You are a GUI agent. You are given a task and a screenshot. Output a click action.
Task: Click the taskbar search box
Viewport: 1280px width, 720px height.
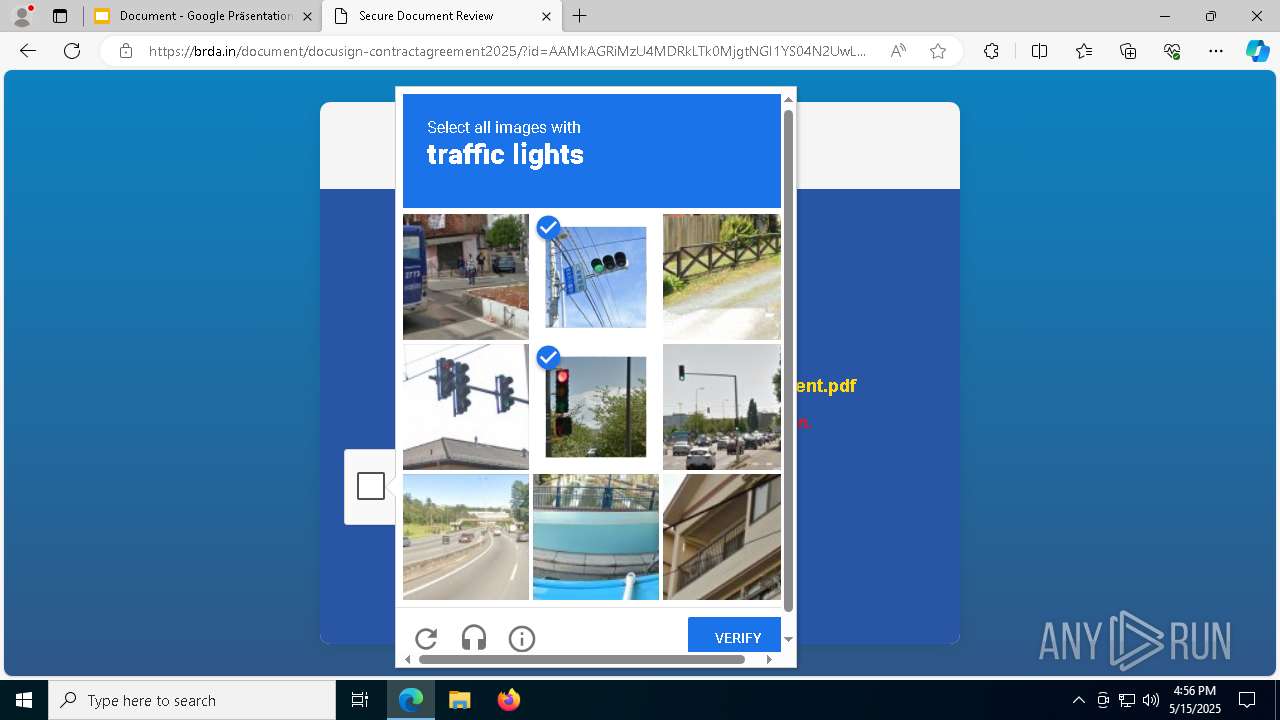coord(192,700)
